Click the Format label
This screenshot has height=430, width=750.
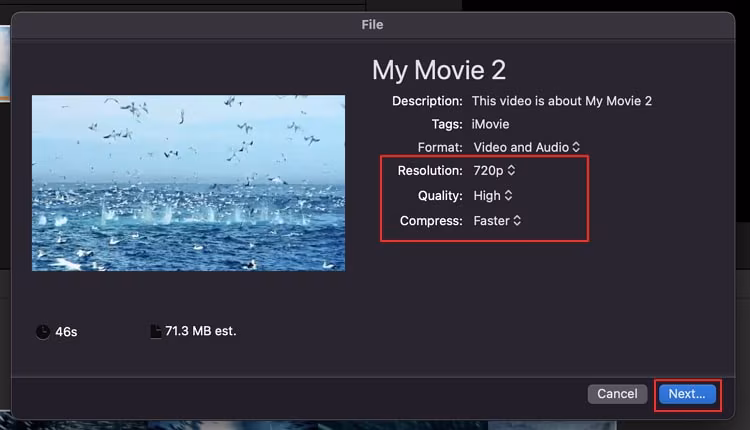pyautogui.click(x=439, y=148)
